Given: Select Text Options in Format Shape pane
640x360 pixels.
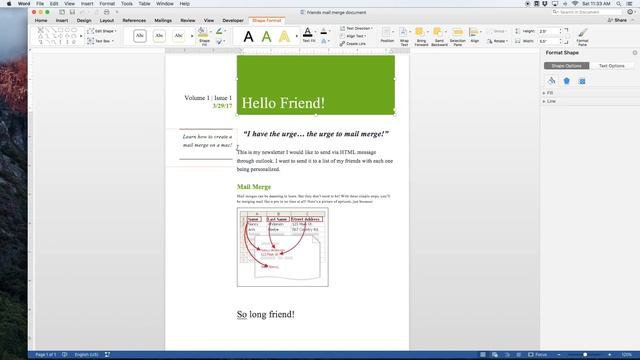Looking at the screenshot, I should tap(611, 66).
